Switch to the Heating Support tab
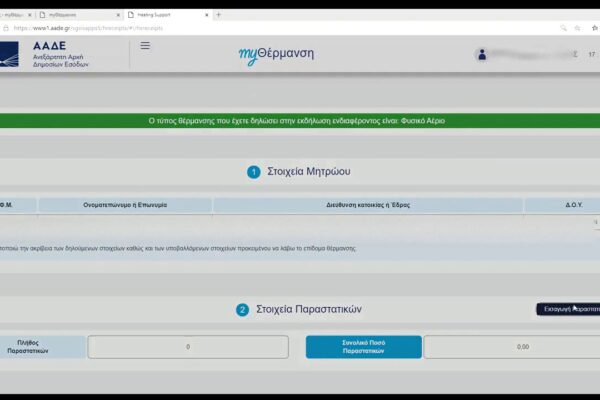This screenshot has height=400, width=600. coord(165,15)
